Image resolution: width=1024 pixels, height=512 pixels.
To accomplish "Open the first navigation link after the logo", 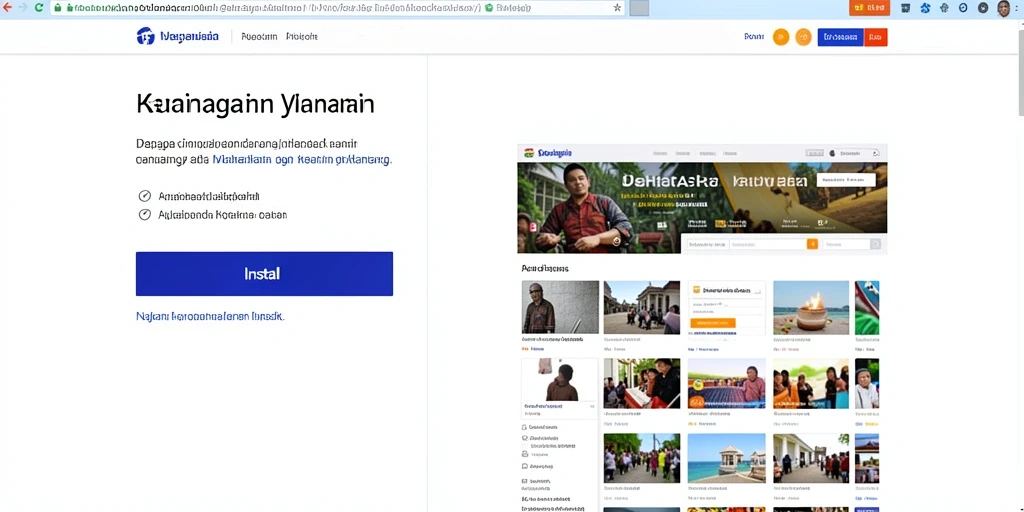I will click(x=259, y=37).
